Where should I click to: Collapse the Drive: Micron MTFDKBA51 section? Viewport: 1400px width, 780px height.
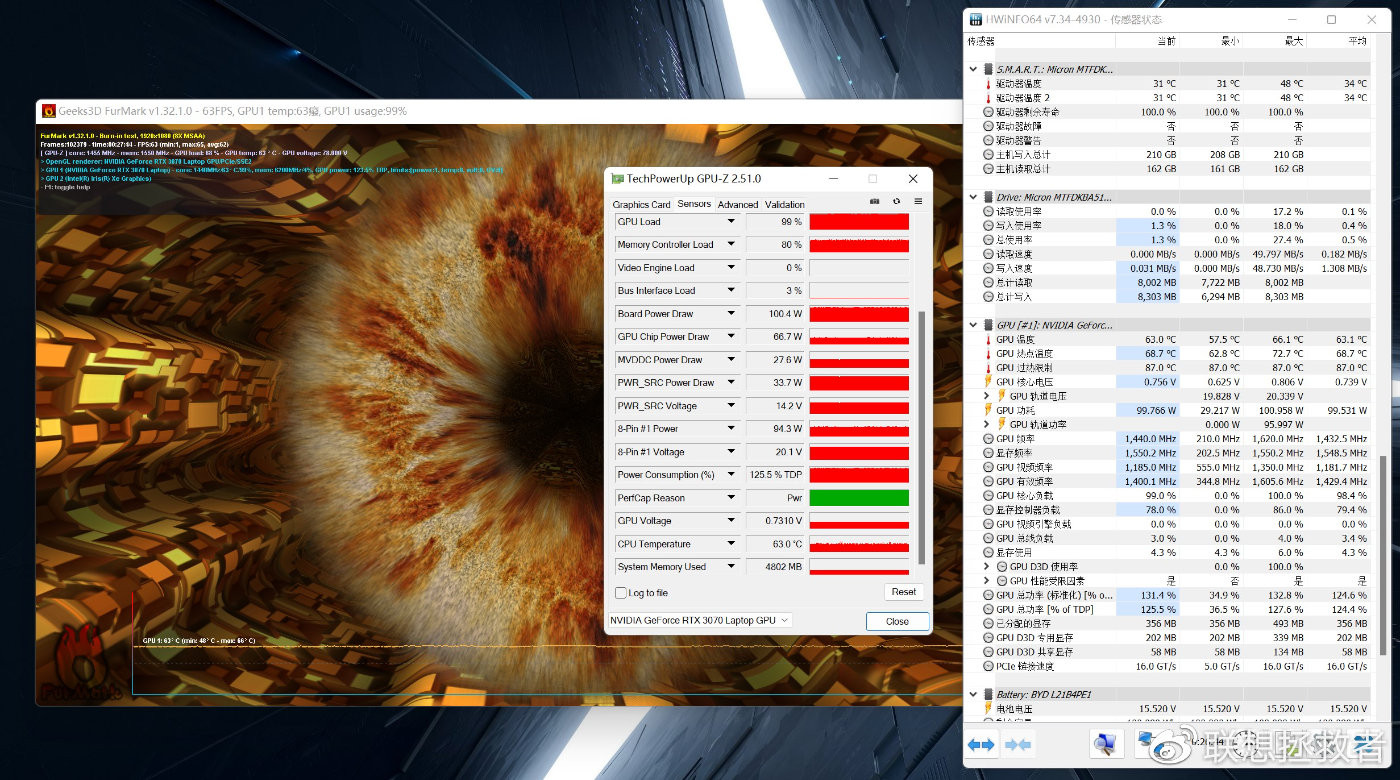[974, 198]
